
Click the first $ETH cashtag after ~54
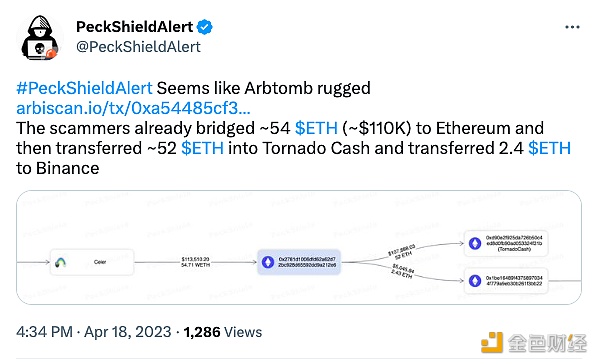[316, 128]
